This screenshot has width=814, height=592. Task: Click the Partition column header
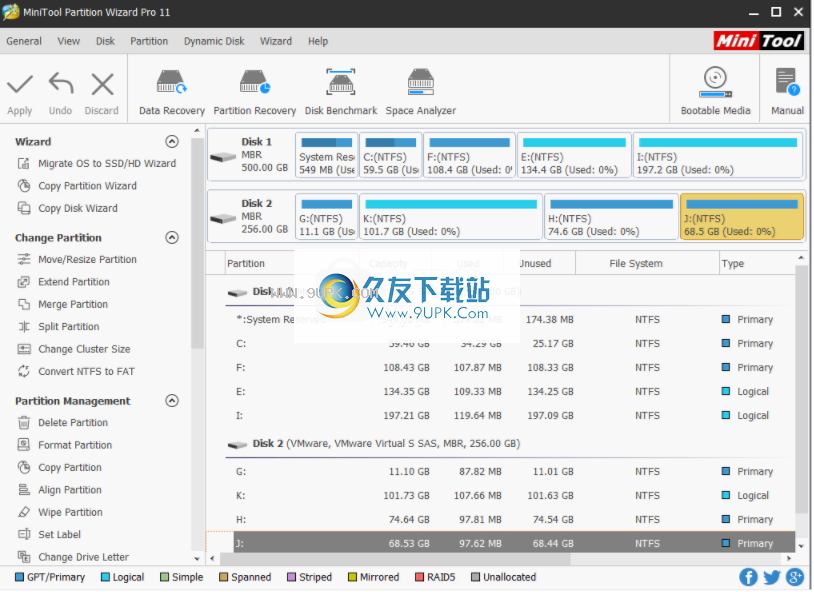246,263
